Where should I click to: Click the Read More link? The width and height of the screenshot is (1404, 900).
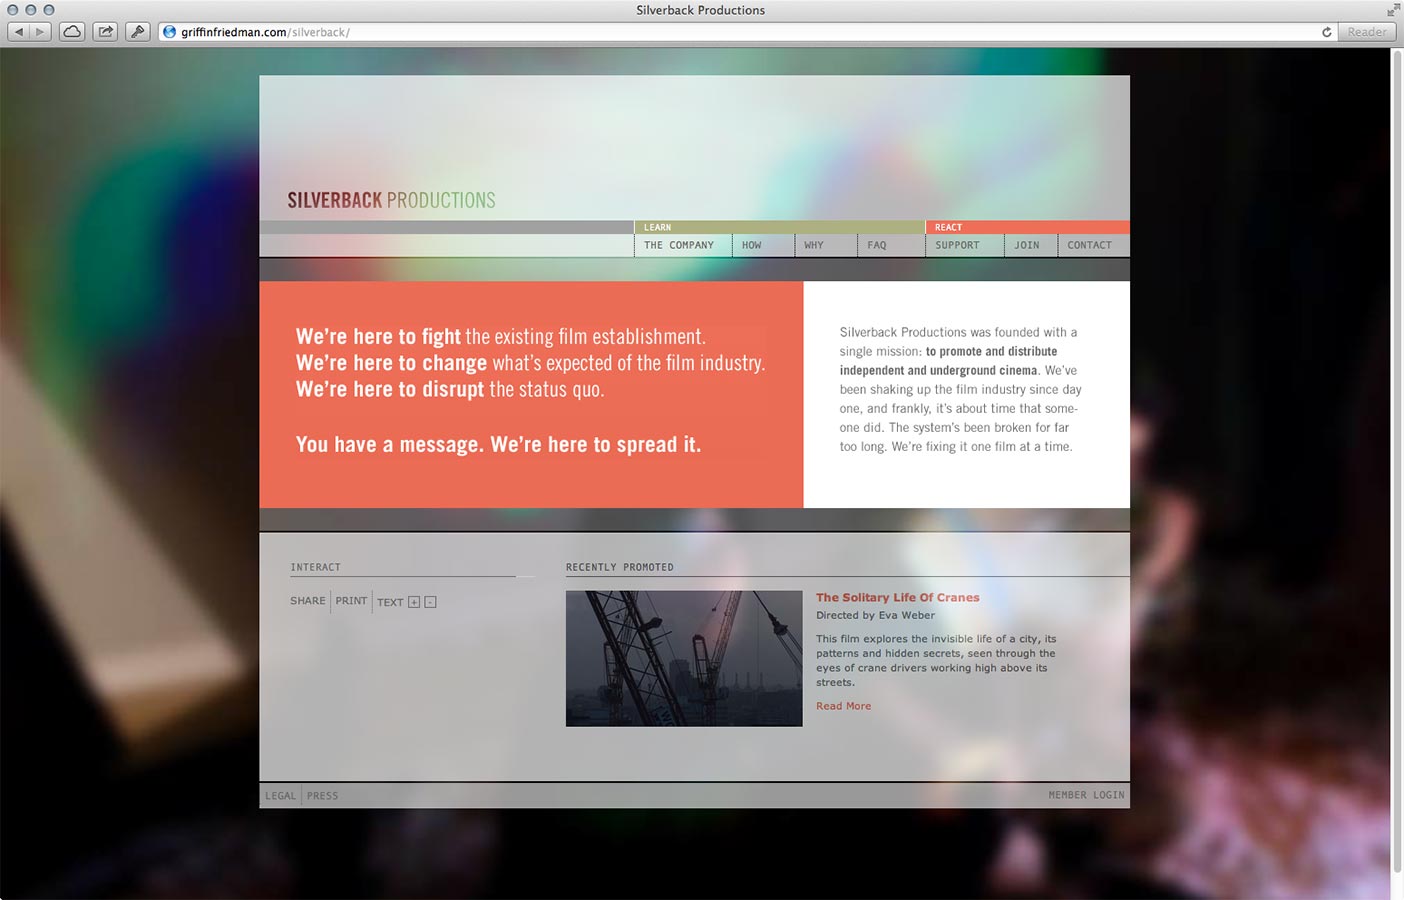click(x=843, y=706)
